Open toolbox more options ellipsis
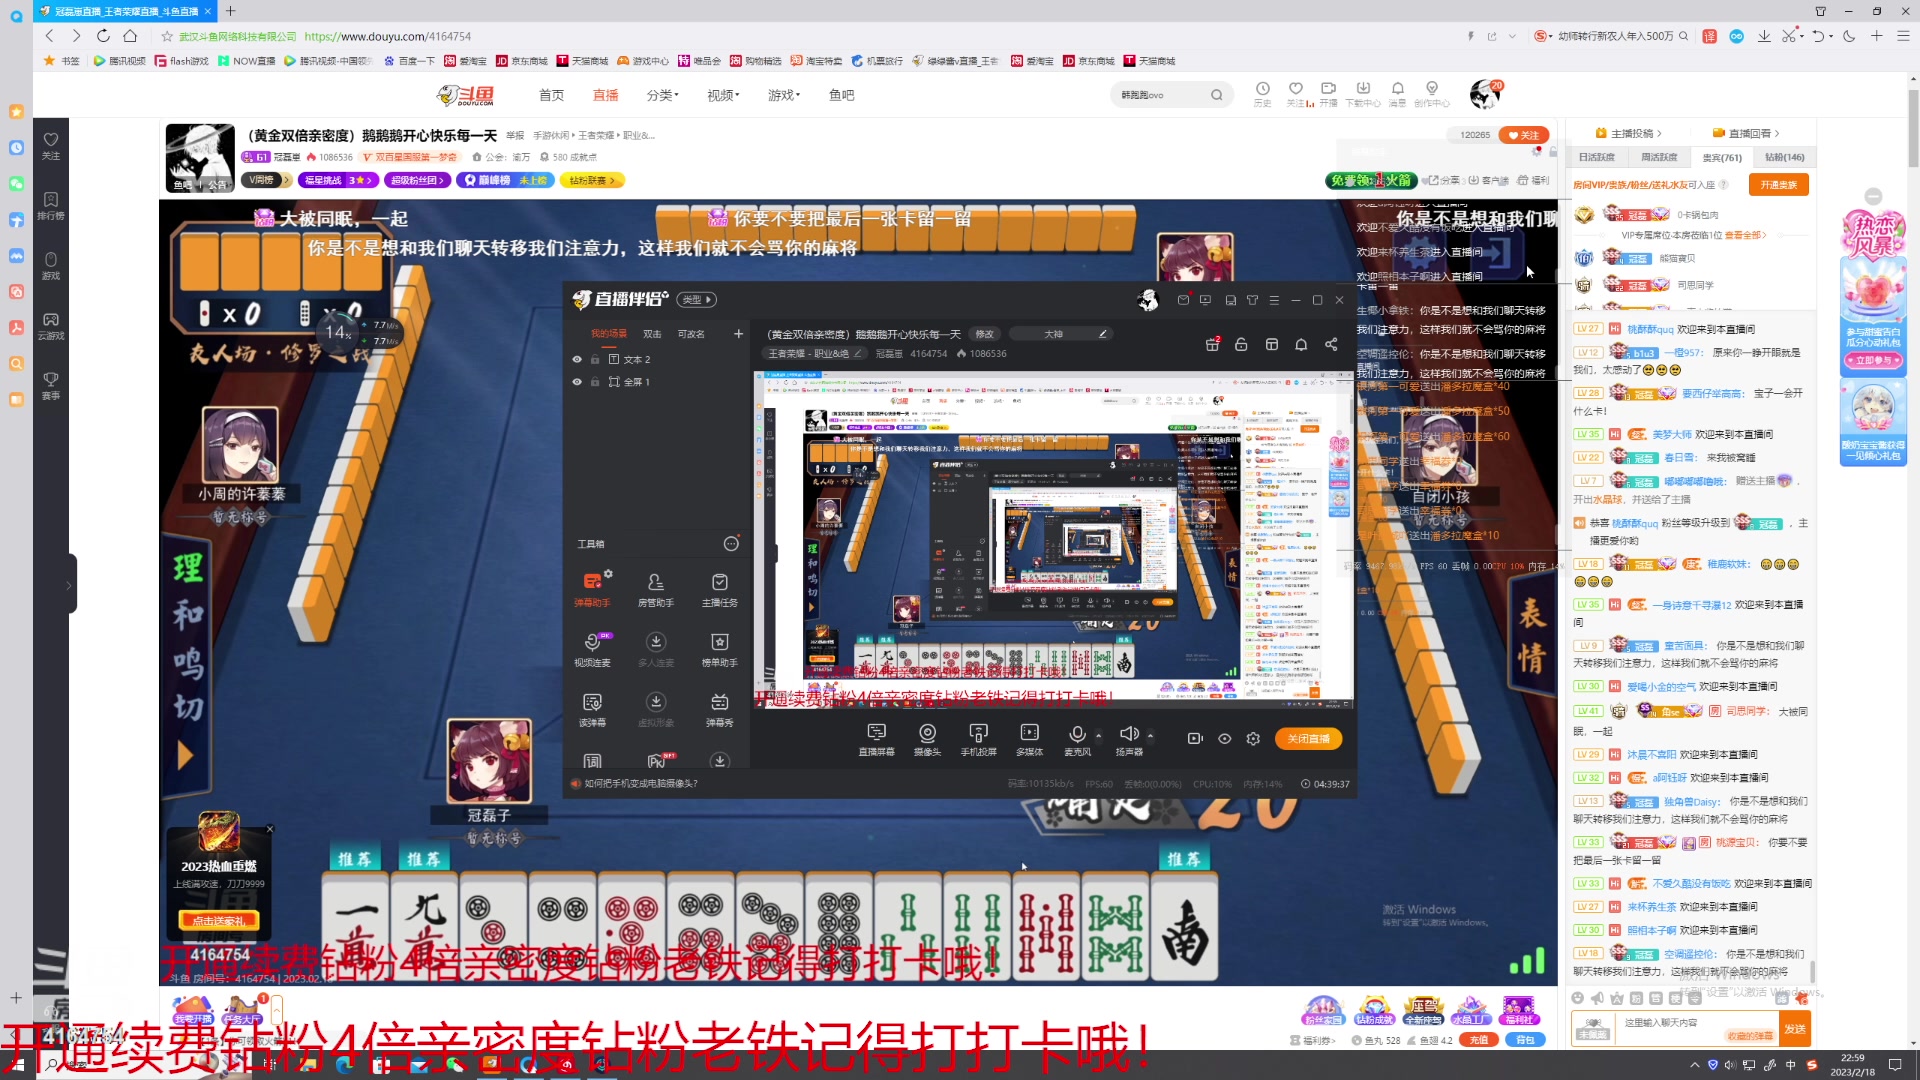 point(731,544)
